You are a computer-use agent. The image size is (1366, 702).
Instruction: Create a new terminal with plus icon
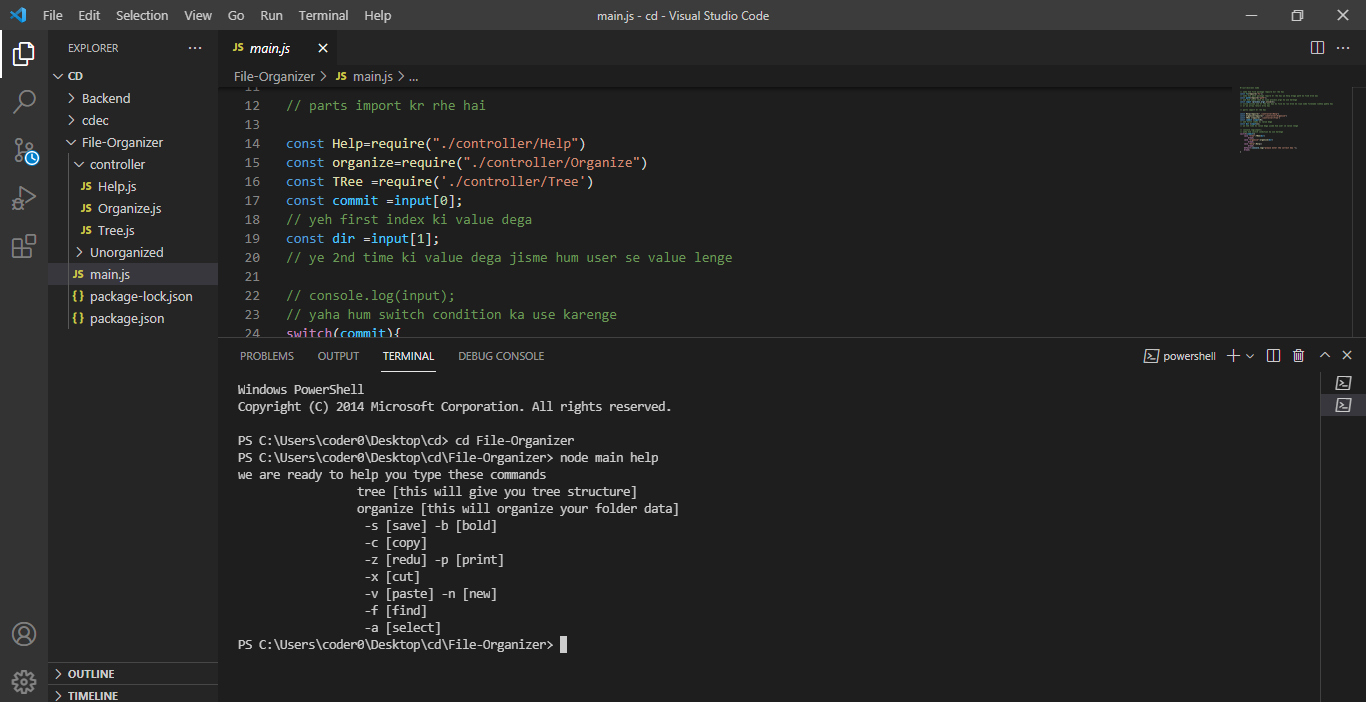[1233, 356]
